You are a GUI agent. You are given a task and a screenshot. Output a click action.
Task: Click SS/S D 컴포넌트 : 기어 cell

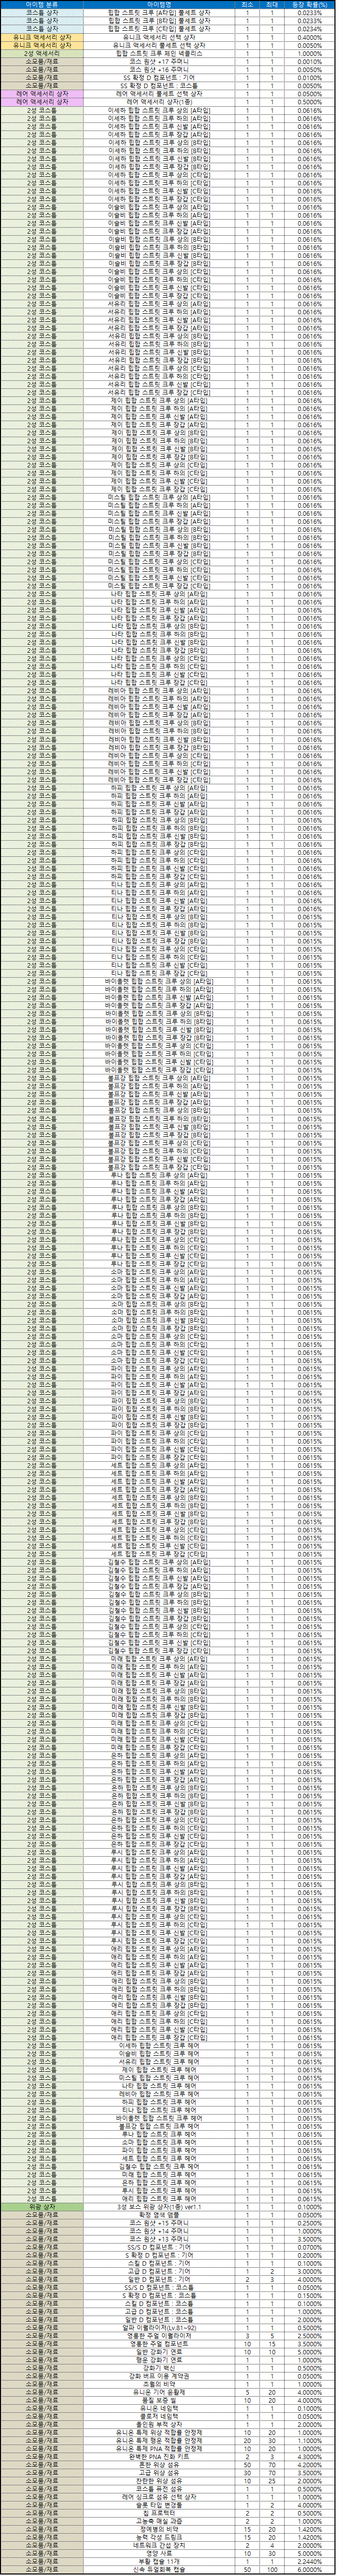tap(160, 2247)
